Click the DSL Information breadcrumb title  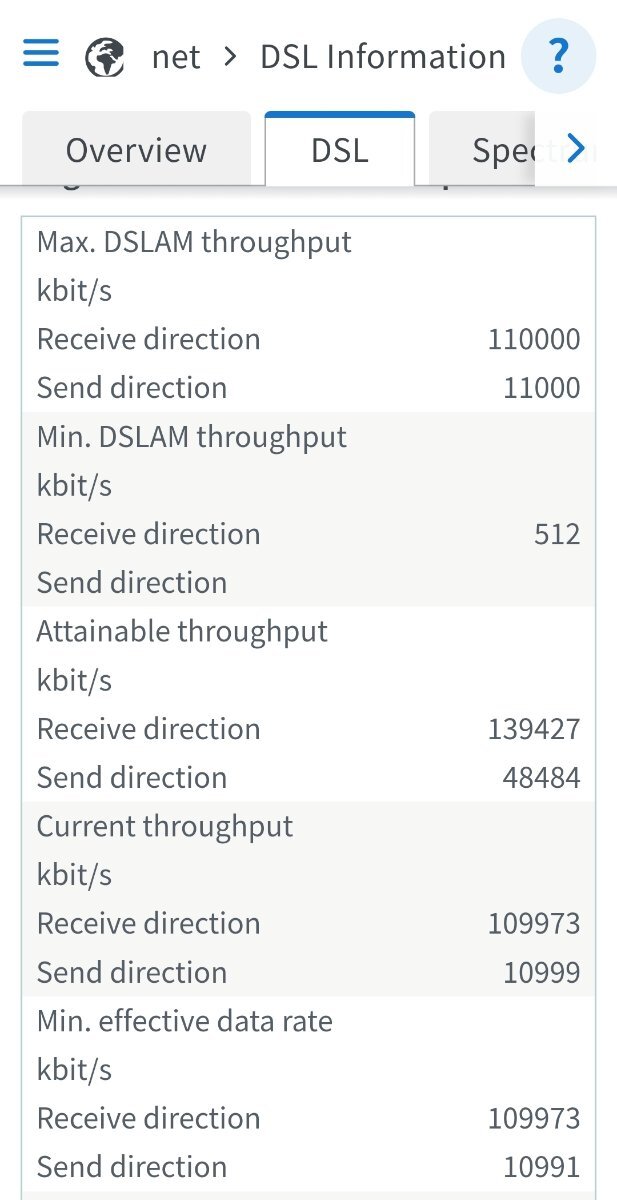pos(383,57)
